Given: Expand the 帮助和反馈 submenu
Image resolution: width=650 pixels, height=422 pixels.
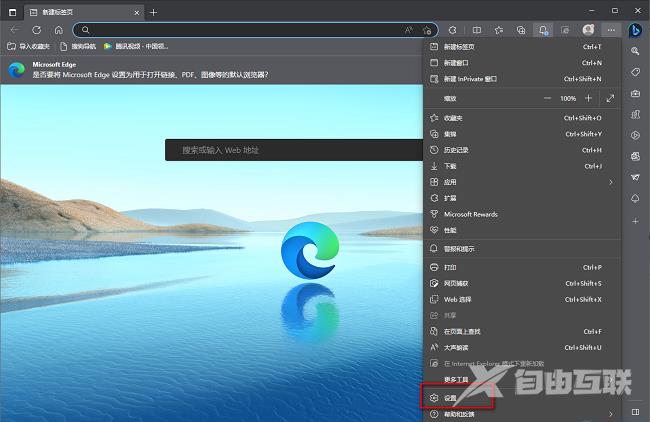Looking at the screenshot, I should (611, 413).
